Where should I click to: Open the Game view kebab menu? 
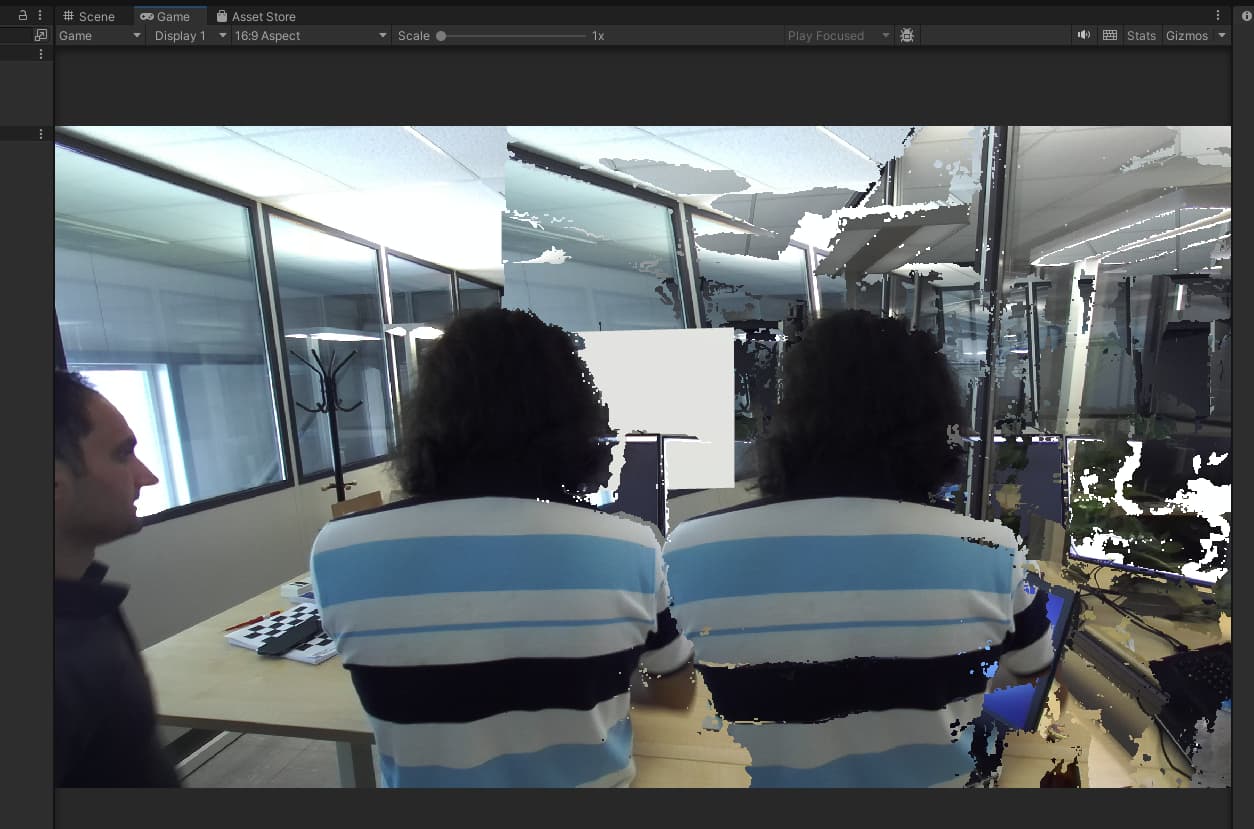click(1218, 16)
